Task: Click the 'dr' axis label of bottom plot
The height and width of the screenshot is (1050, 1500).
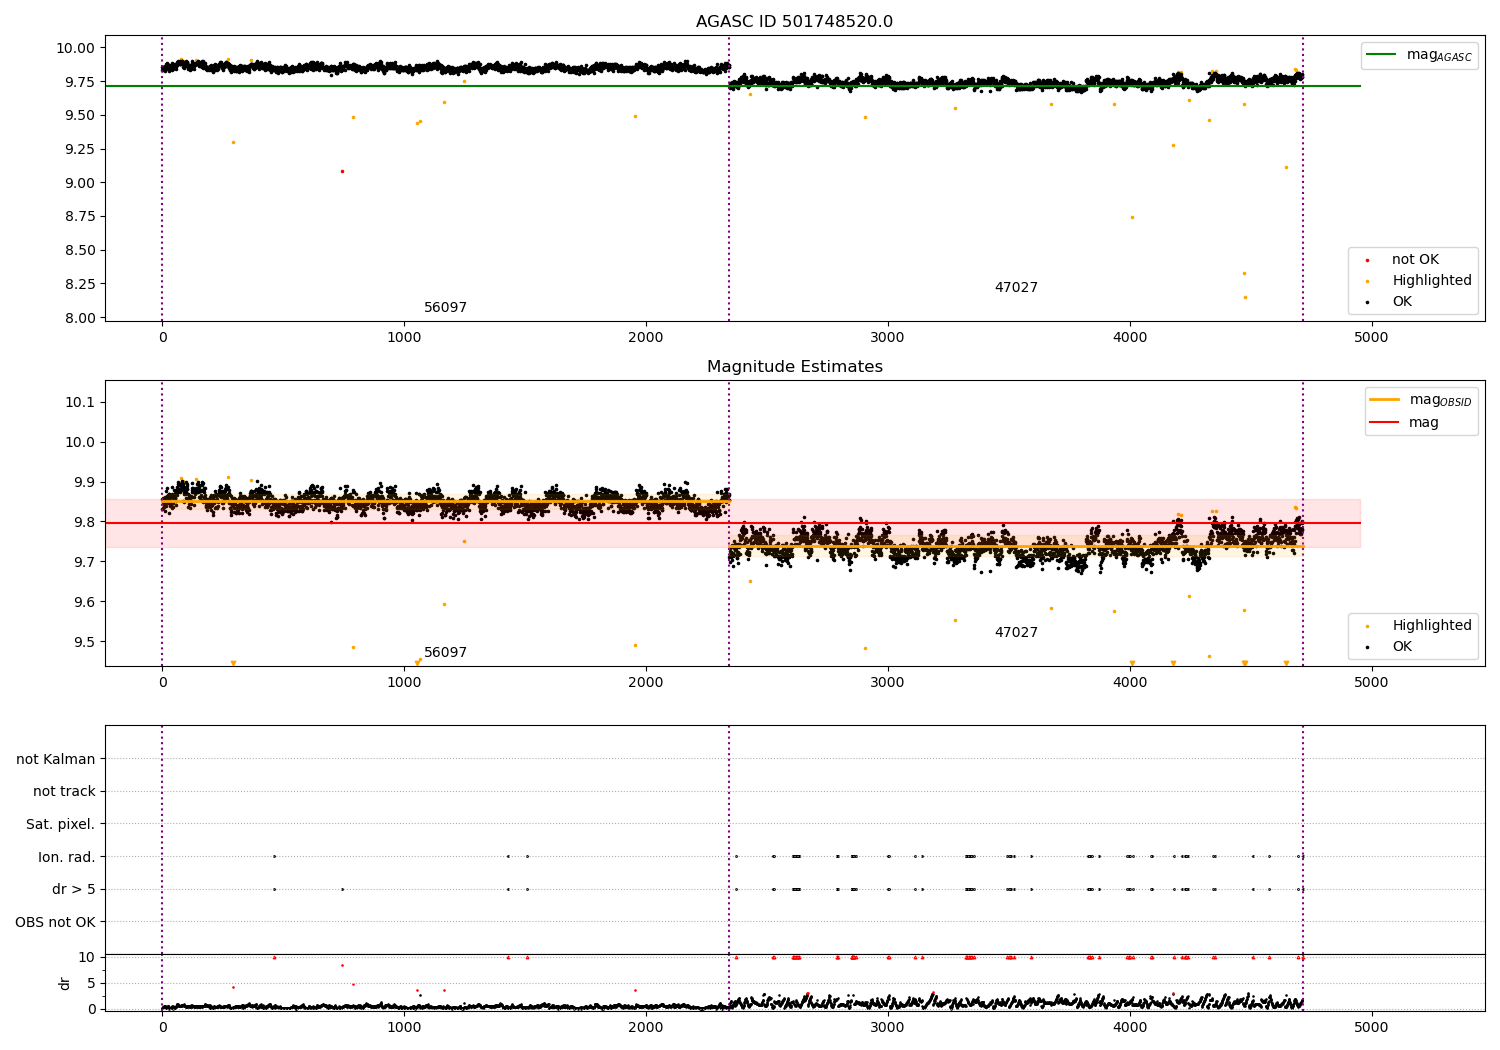Action: click(65, 983)
